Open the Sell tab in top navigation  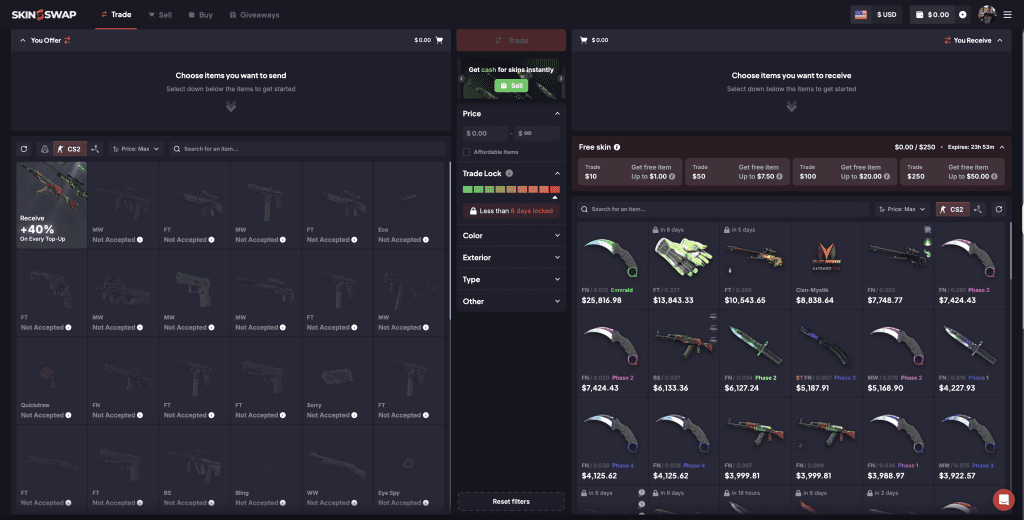tap(160, 14)
